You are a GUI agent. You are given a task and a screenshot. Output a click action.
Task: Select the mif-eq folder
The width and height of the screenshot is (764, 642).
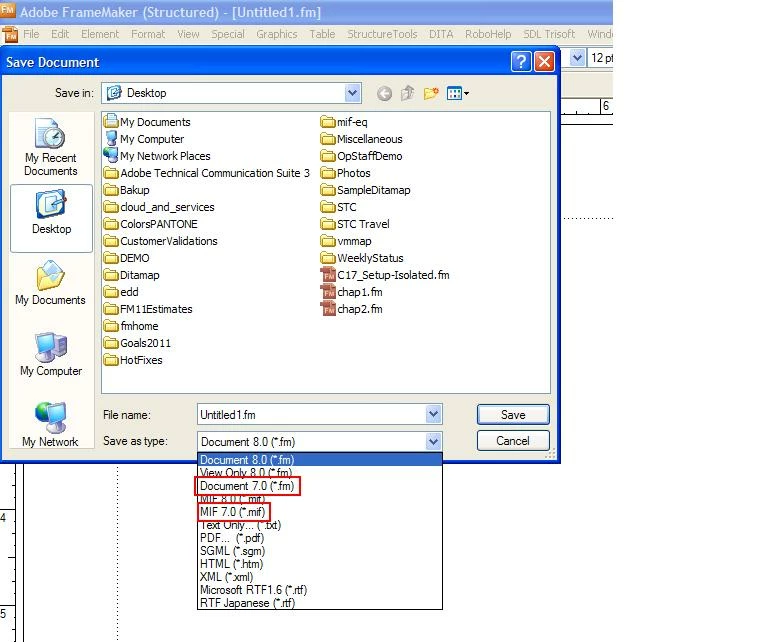[x=344, y=122]
